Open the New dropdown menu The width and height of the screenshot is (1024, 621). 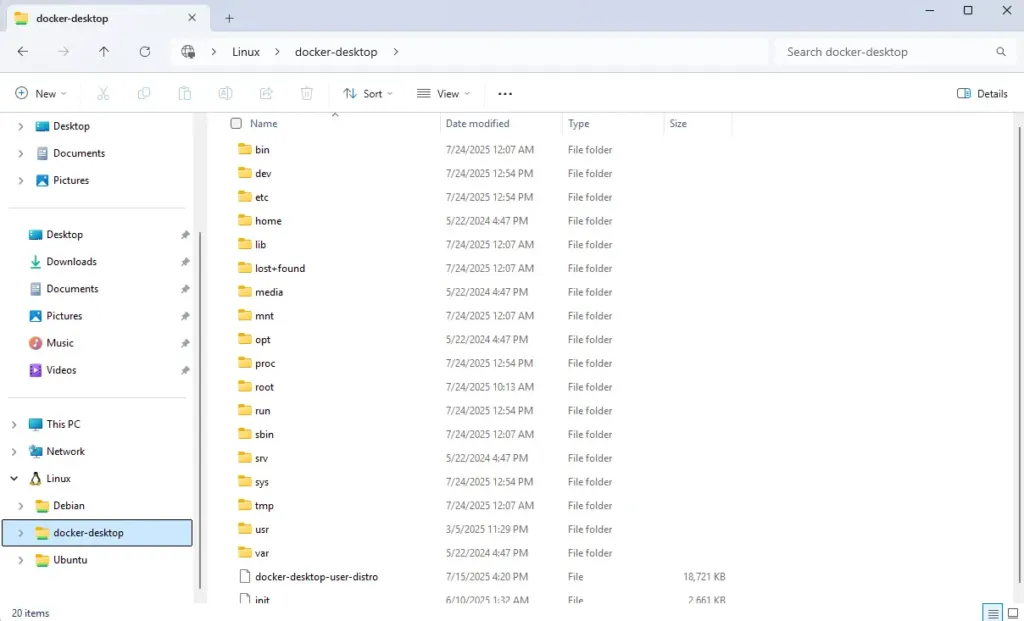41,93
